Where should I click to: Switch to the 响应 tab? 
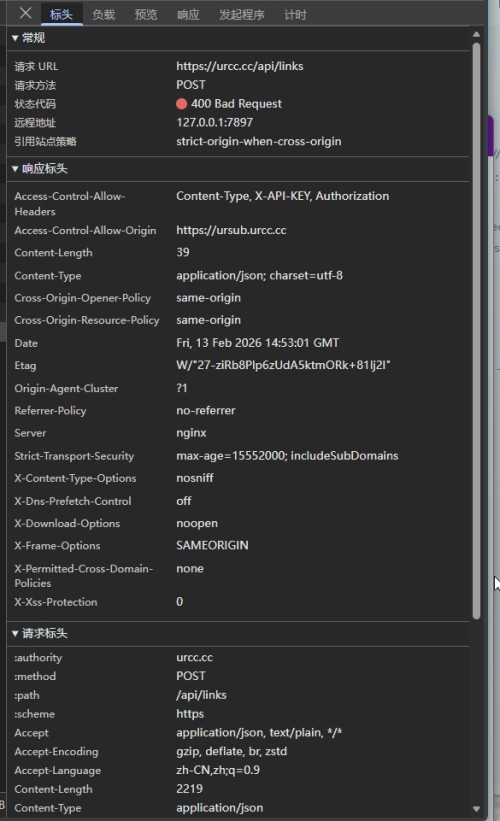click(x=188, y=15)
